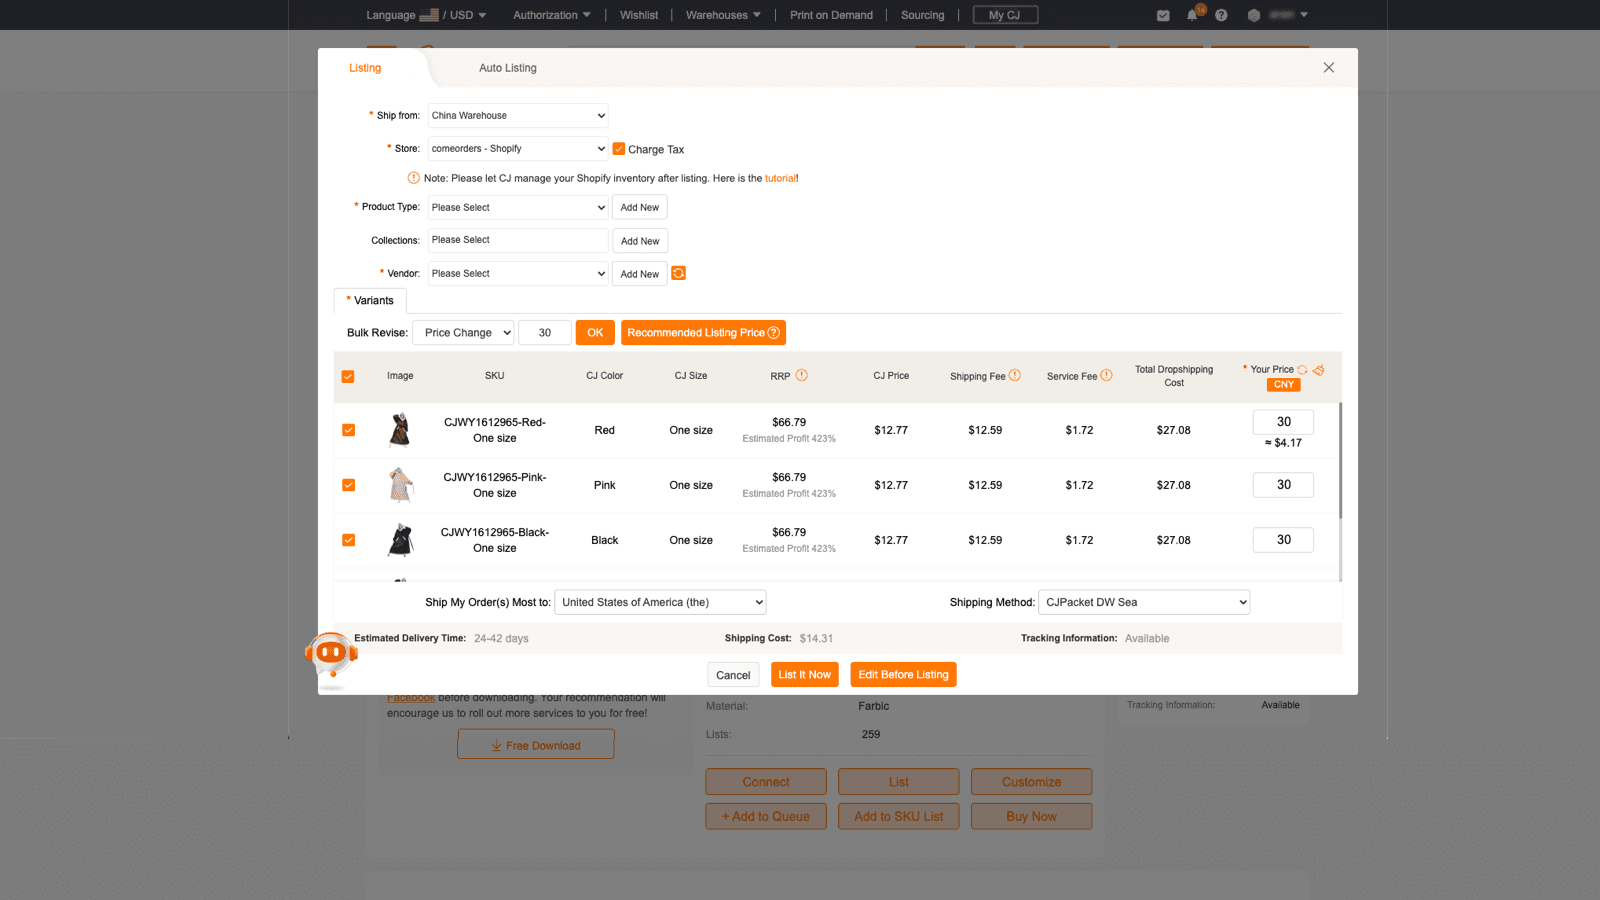1600x900 pixels.
Task: Uncheck the Black variant row
Action: tap(348, 540)
